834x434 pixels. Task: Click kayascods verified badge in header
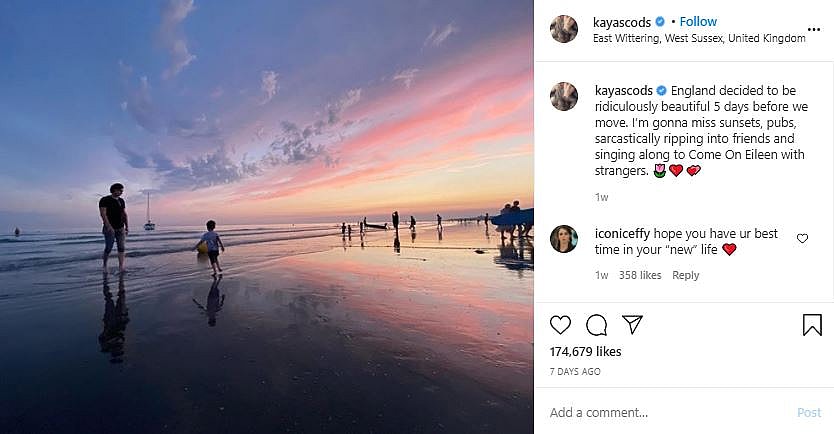660,21
